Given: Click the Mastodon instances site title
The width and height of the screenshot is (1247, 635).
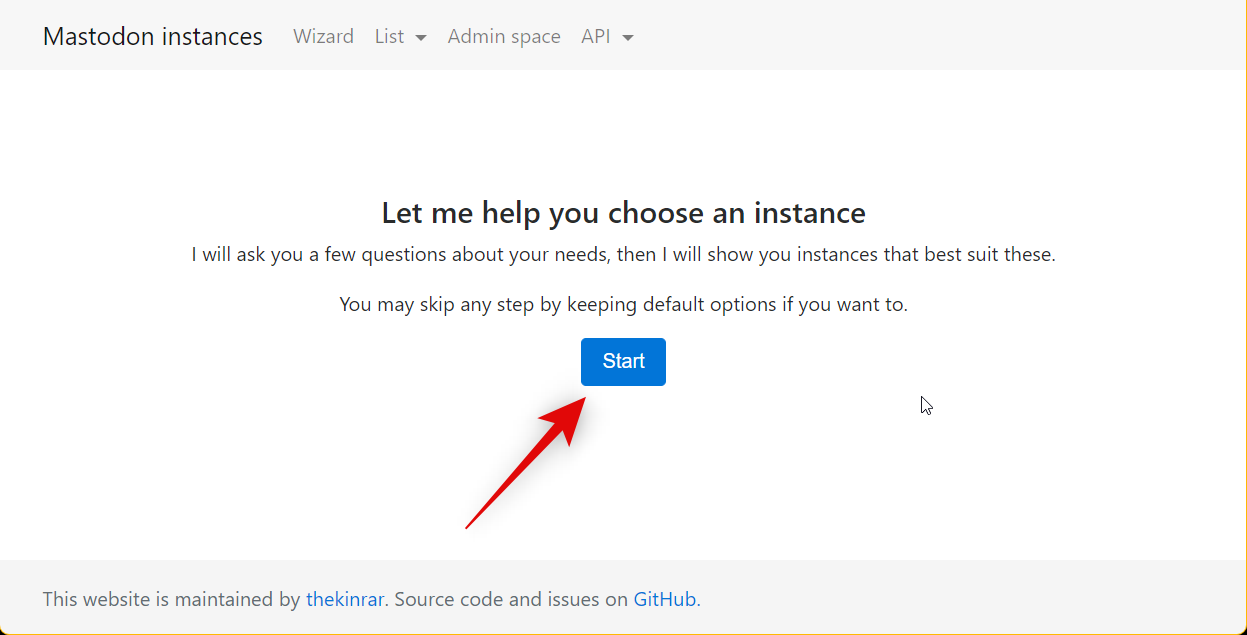Looking at the screenshot, I should [x=152, y=37].
